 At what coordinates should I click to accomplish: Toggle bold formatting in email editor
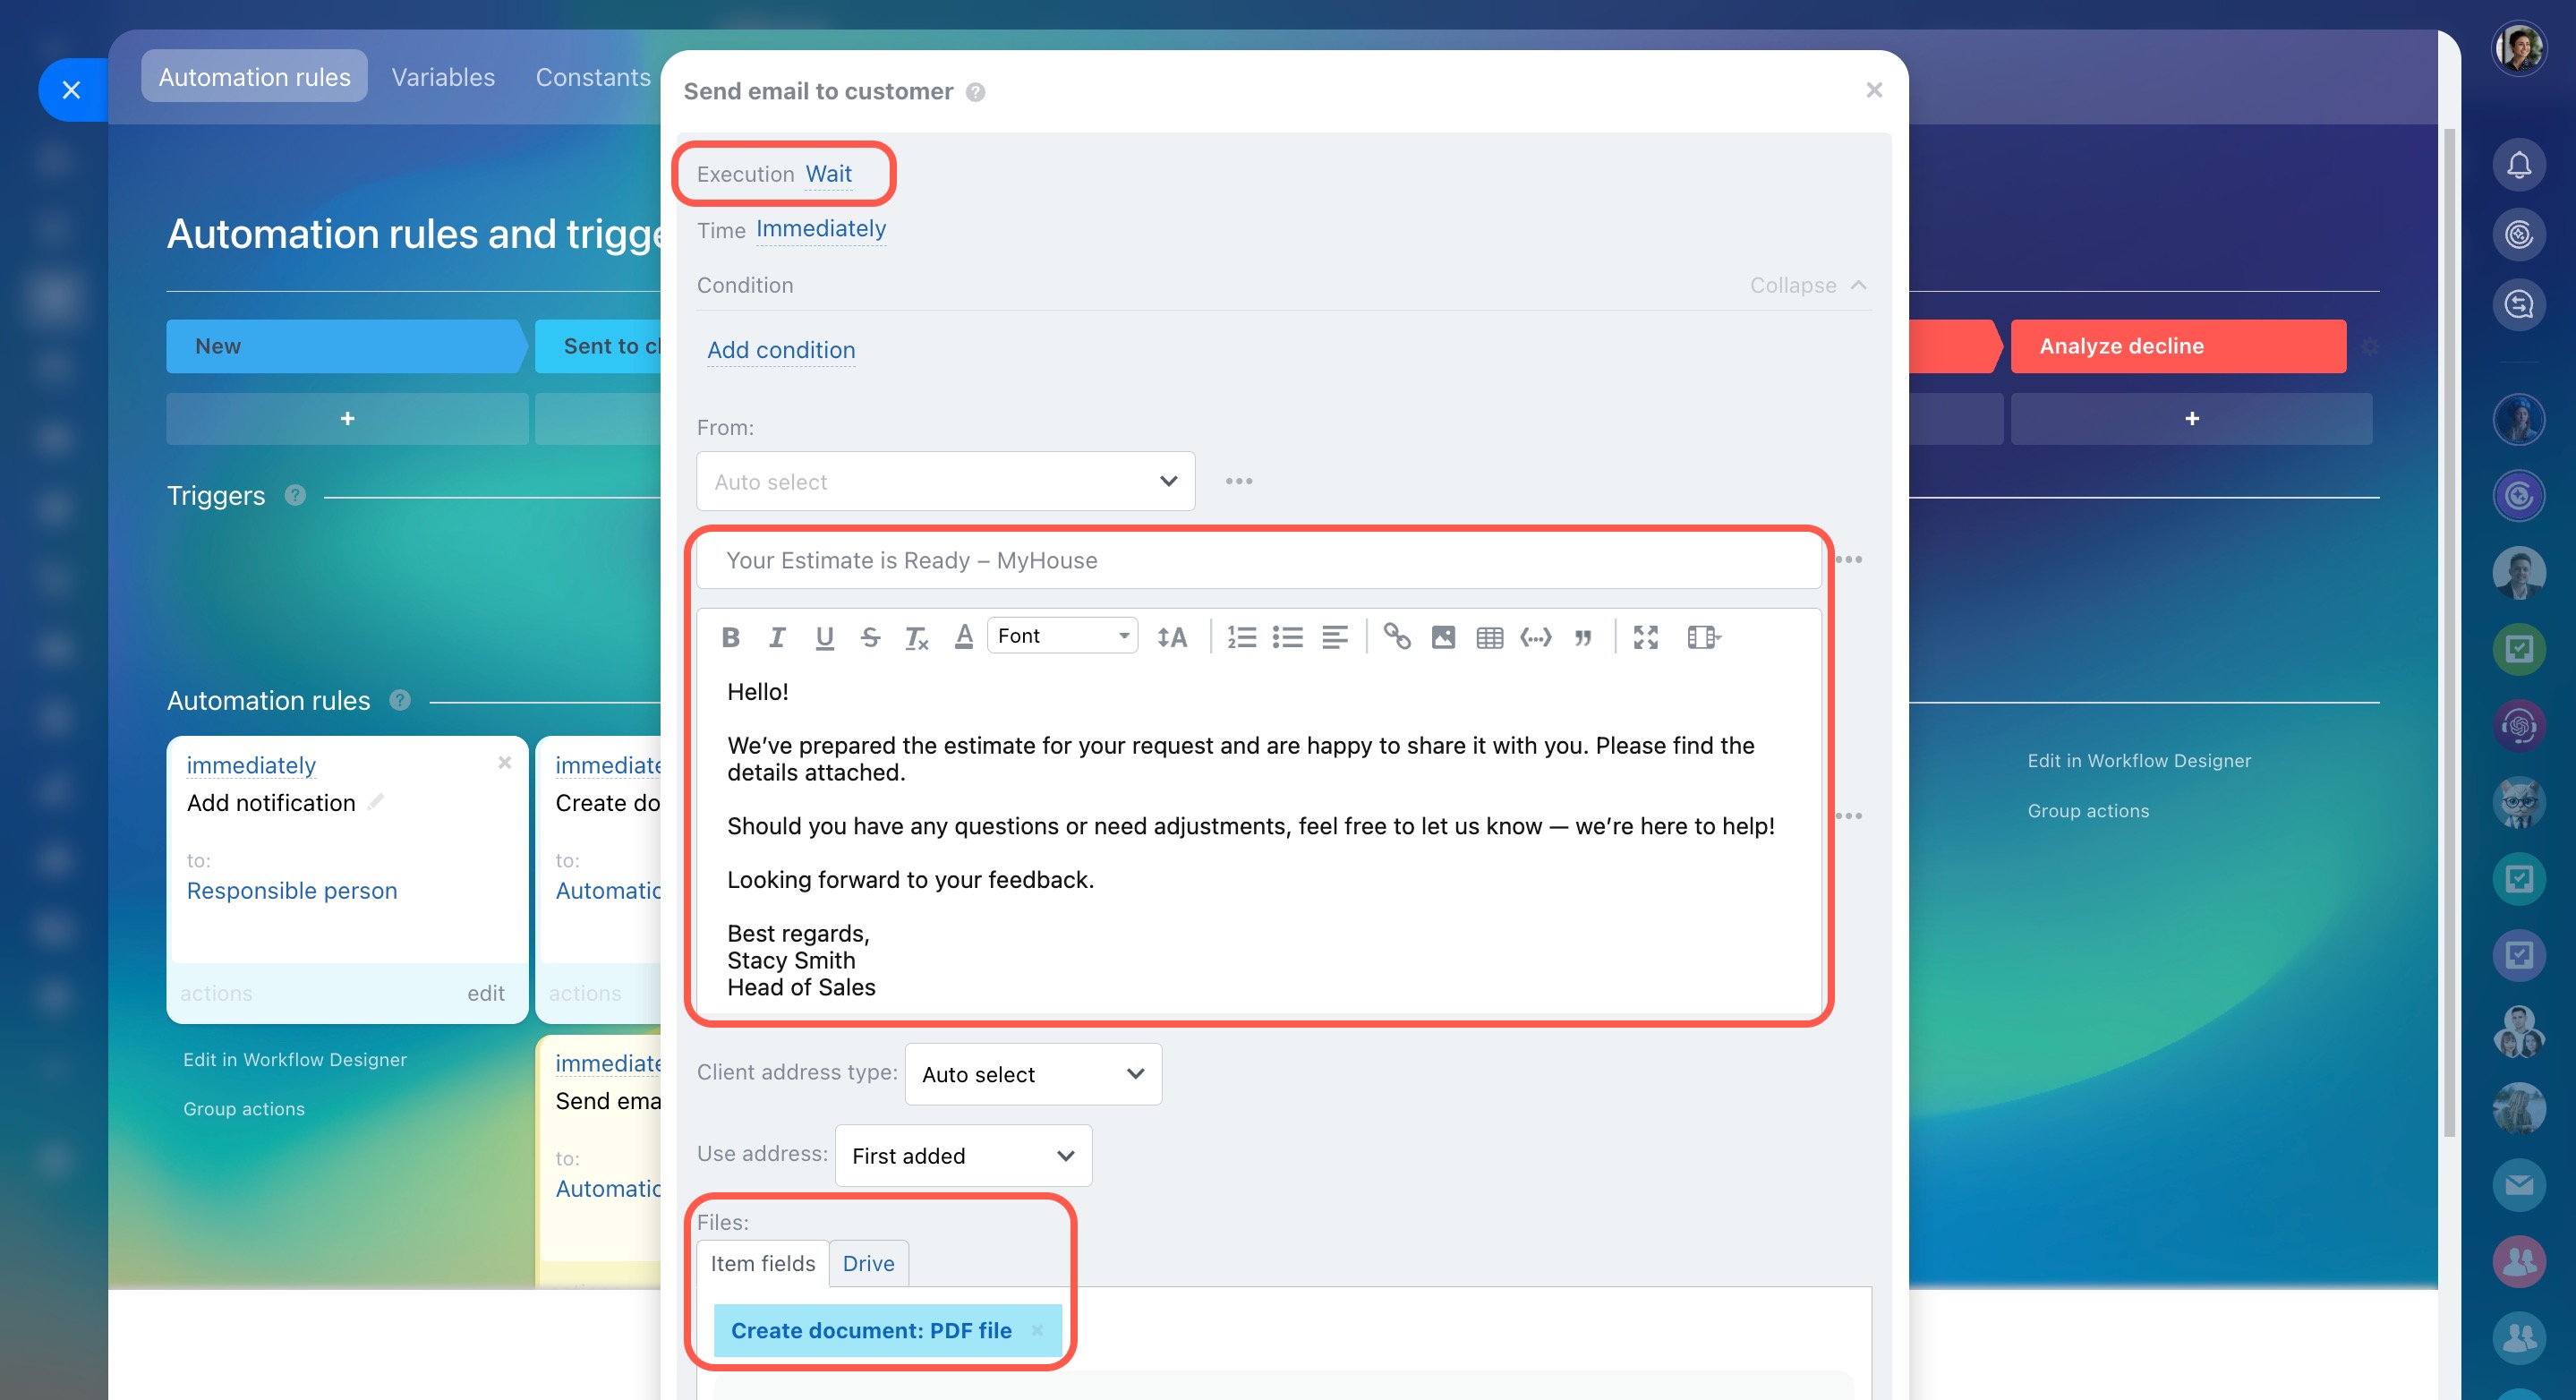point(730,637)
